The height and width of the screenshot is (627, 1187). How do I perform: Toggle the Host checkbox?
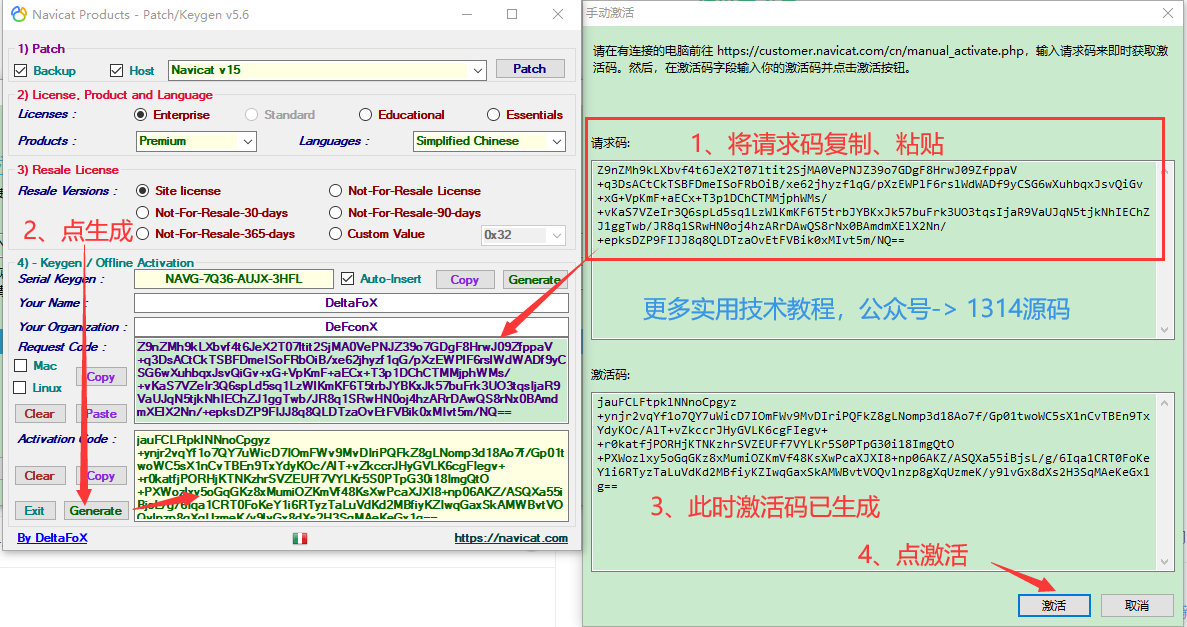(x=116, y=70)
